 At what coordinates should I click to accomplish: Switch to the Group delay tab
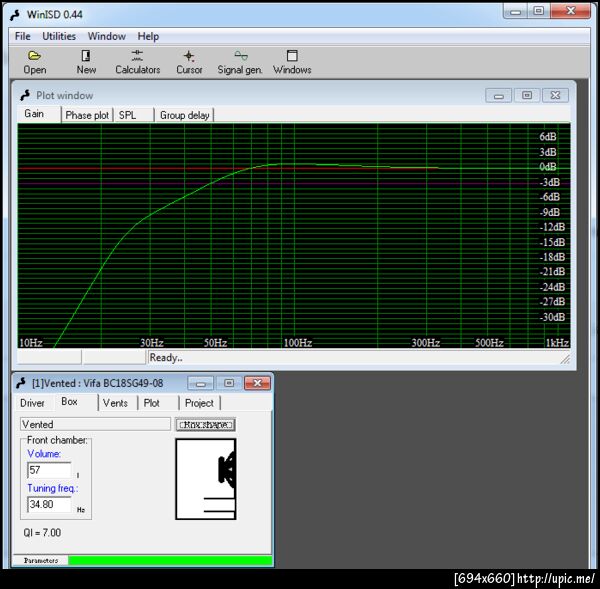(184, 115)
